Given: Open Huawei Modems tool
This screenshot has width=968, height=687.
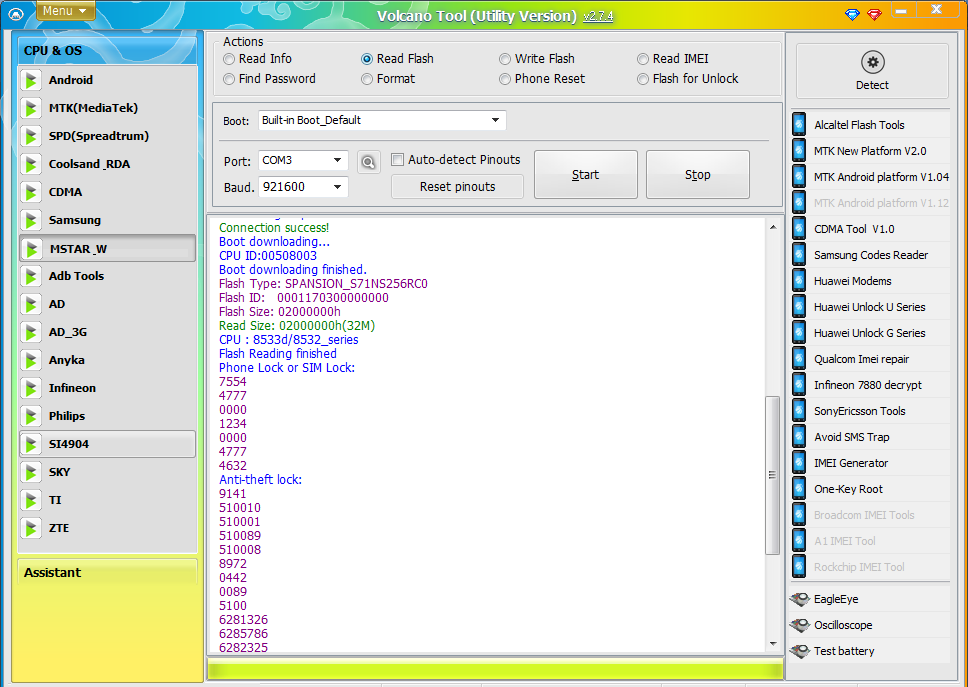Looking at the screenshot, I should pos(870,281).
